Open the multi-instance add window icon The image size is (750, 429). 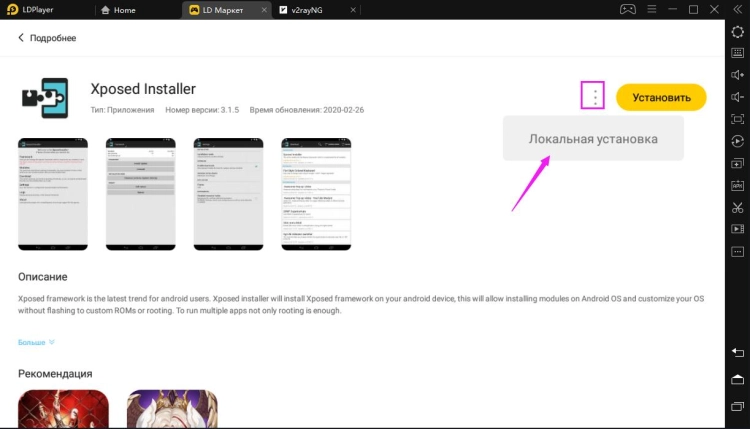point(738,163)
